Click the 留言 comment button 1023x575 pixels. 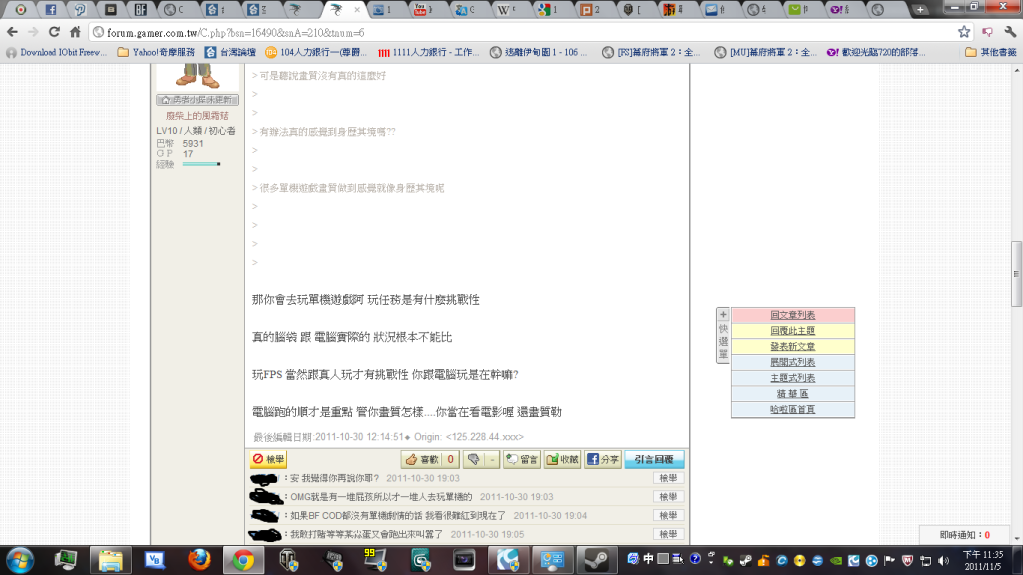522,460
